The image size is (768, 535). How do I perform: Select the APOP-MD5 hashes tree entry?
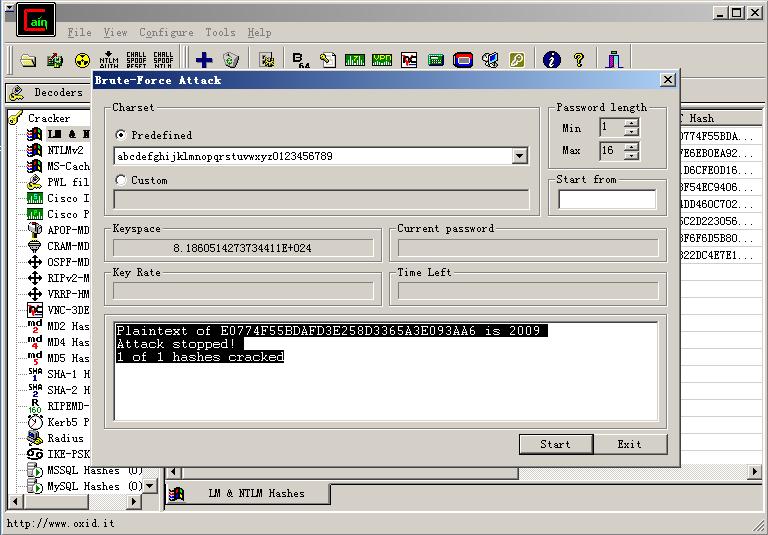[68, 230]
